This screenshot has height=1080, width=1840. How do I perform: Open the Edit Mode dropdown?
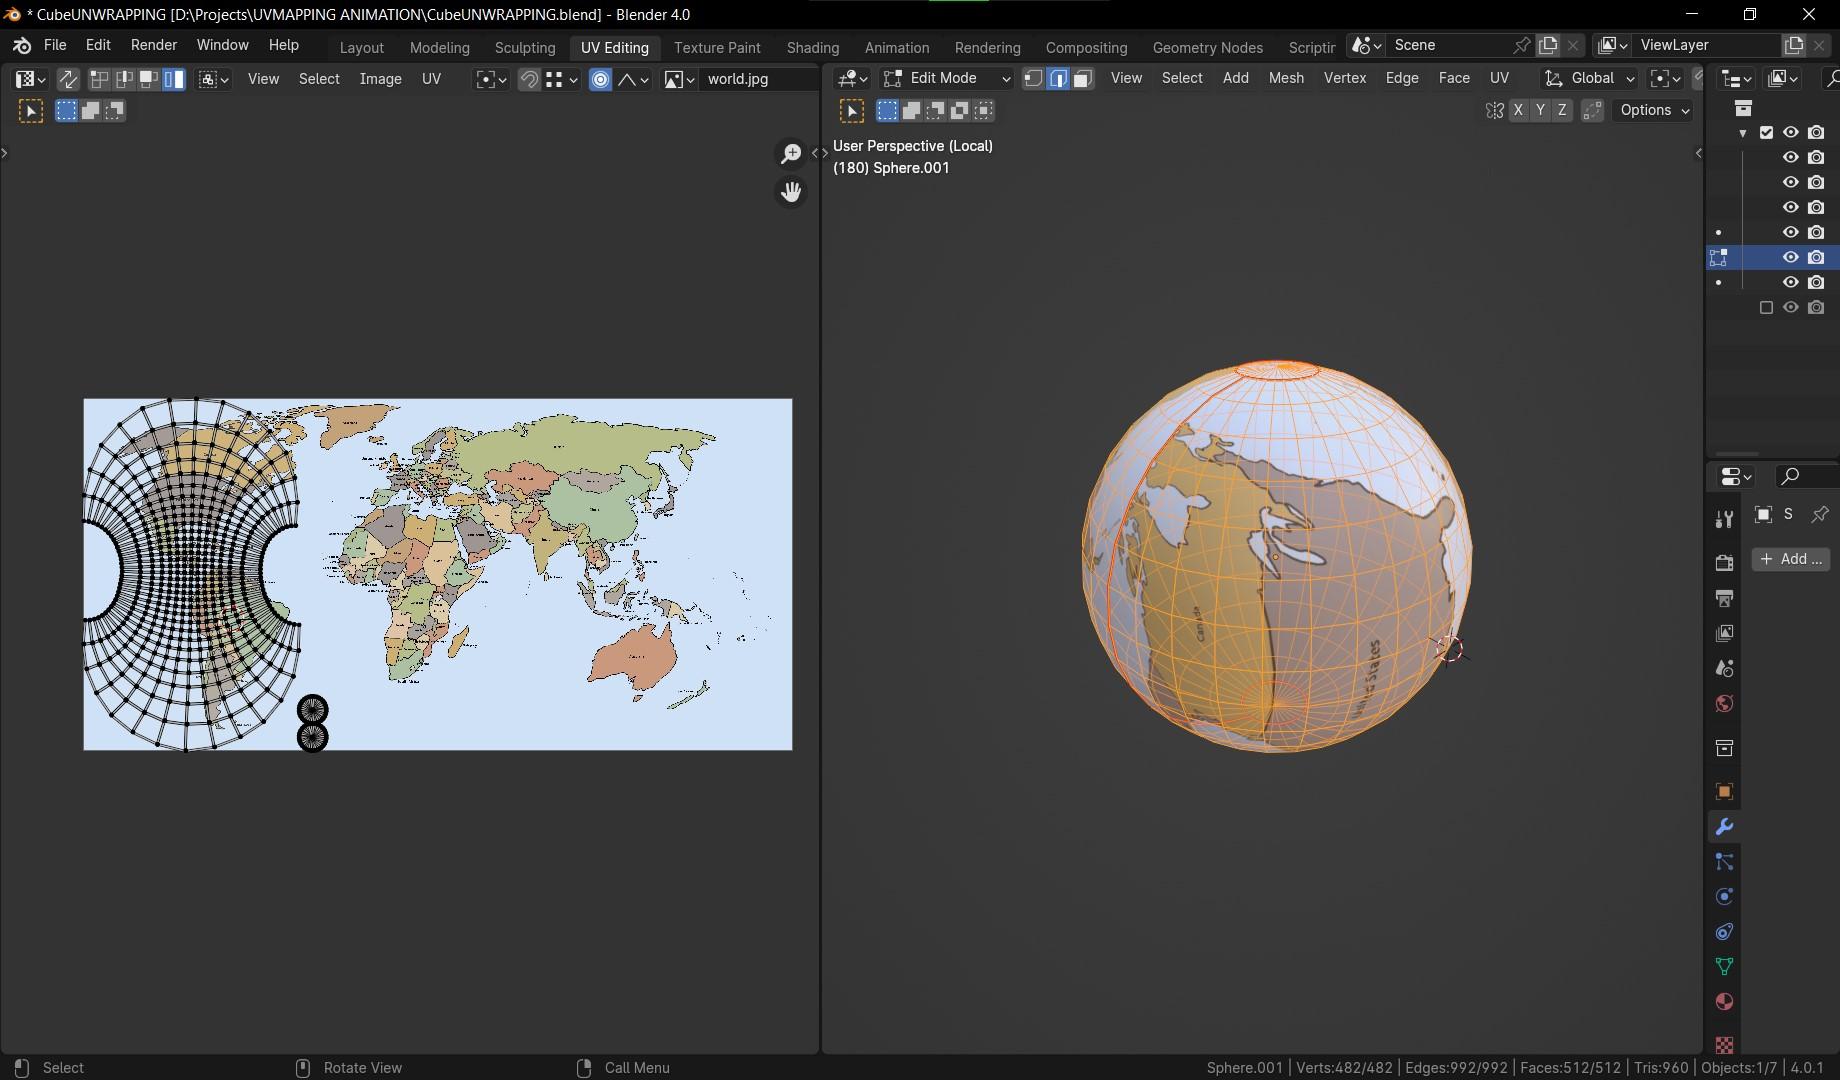946,78
